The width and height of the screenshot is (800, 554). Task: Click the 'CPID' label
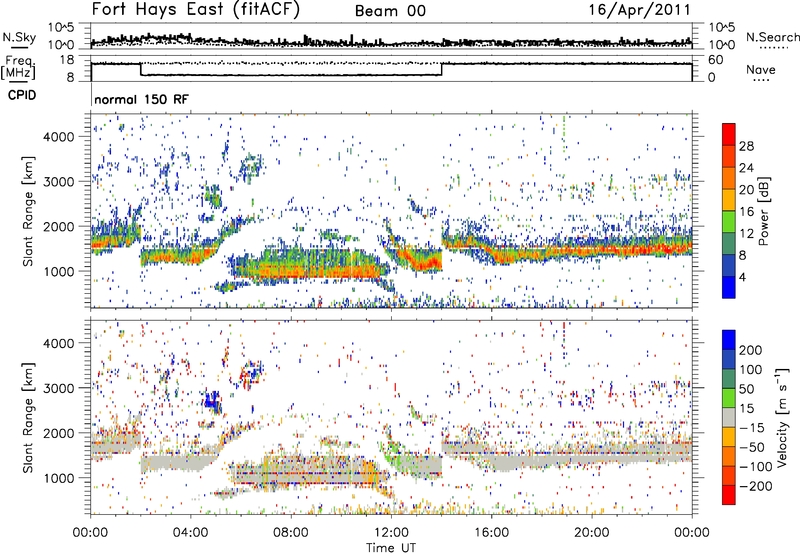22,95
